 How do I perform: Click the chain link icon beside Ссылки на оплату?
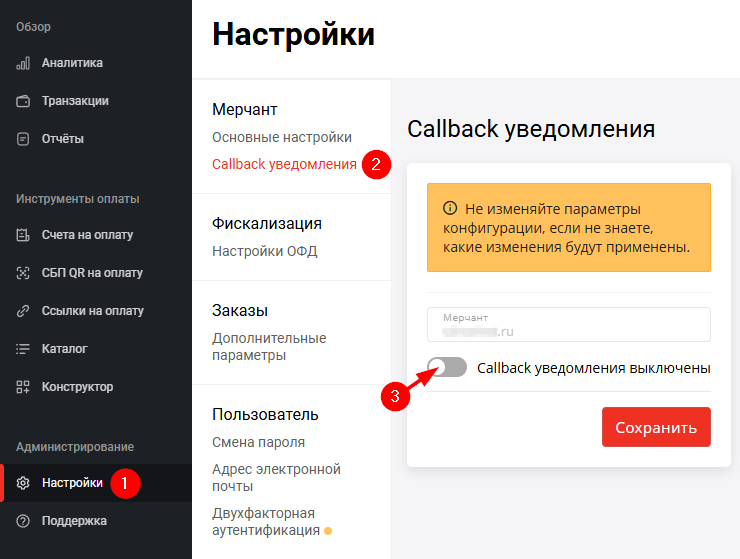tap(23, 311)
